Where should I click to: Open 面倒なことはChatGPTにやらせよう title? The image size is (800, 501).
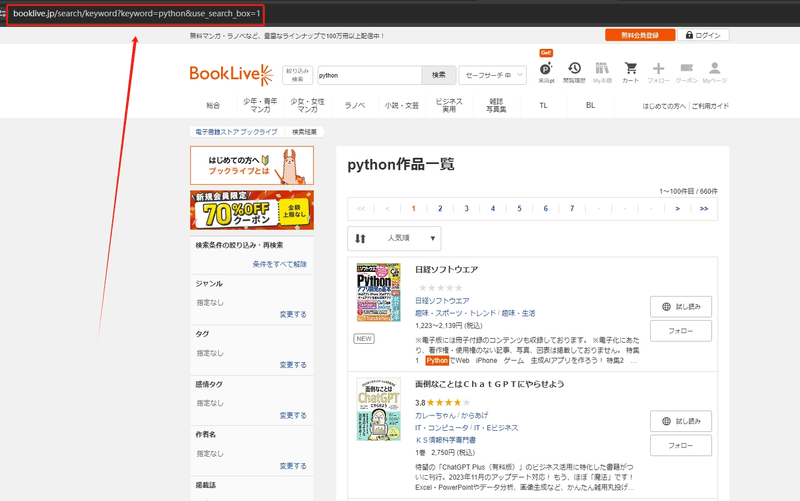tap(490, 384)
